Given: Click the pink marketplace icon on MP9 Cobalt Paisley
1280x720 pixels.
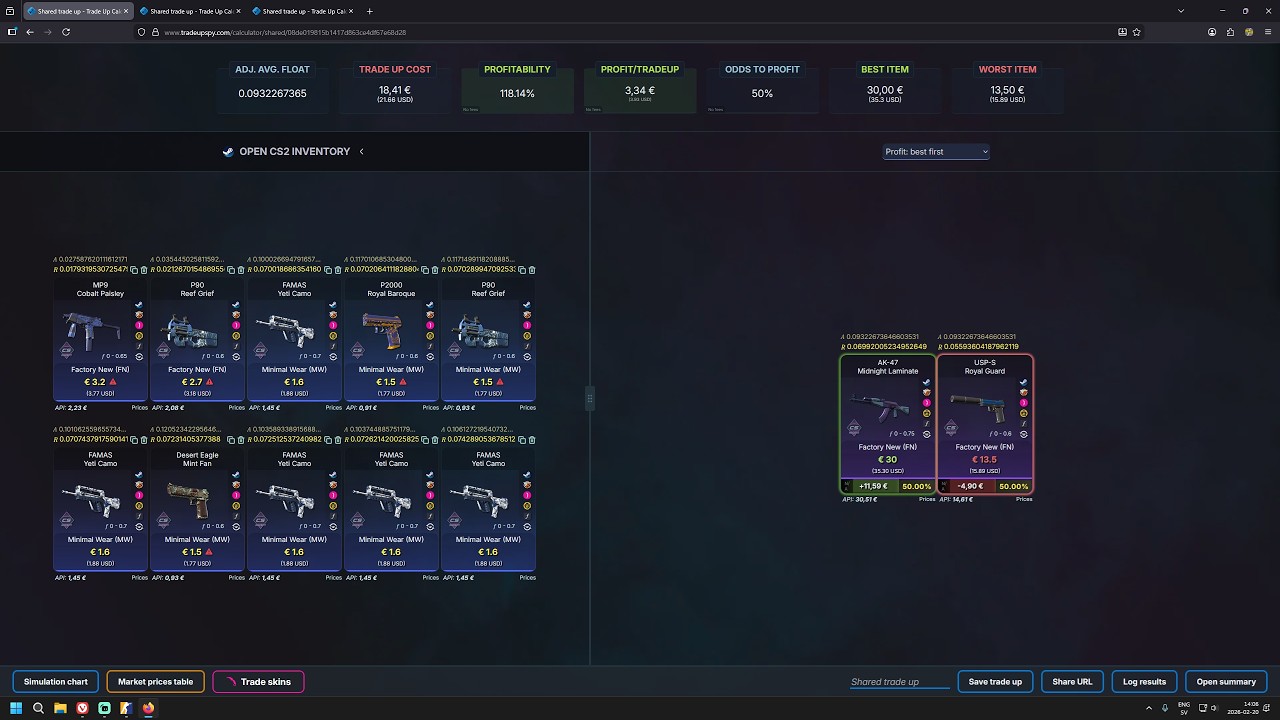Looking at the screenshot, I should coord(139,325).
